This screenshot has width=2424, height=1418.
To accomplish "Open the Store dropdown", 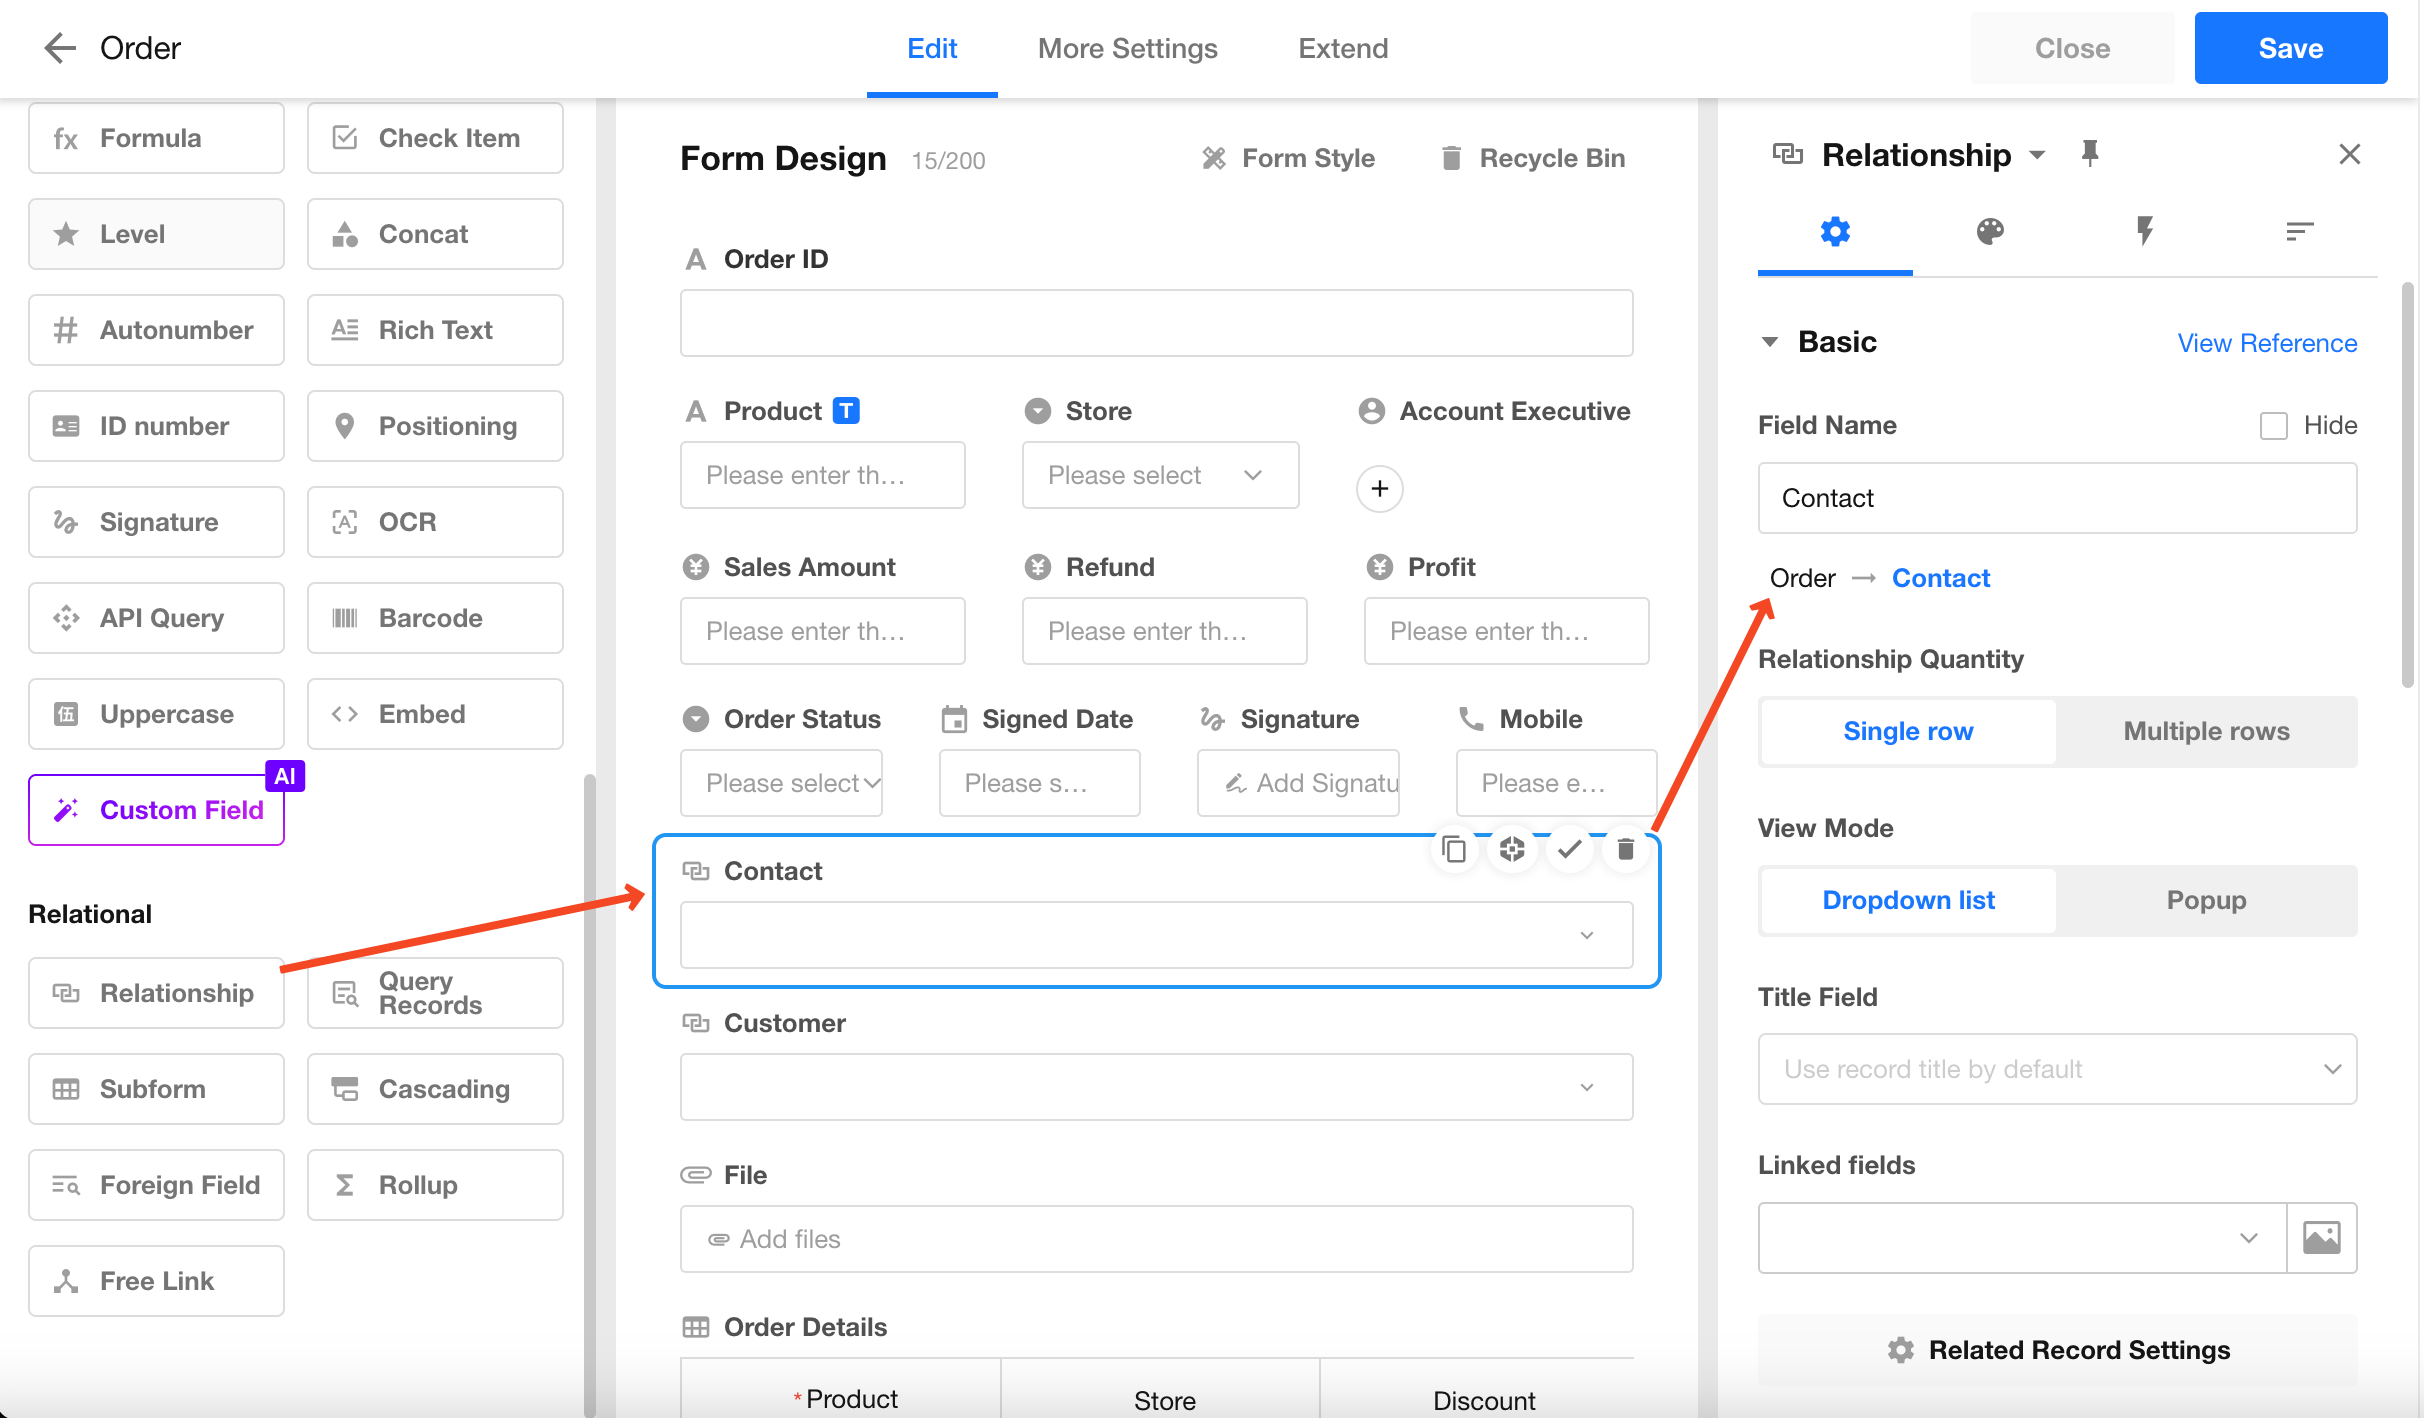I will click(1160, 475).
